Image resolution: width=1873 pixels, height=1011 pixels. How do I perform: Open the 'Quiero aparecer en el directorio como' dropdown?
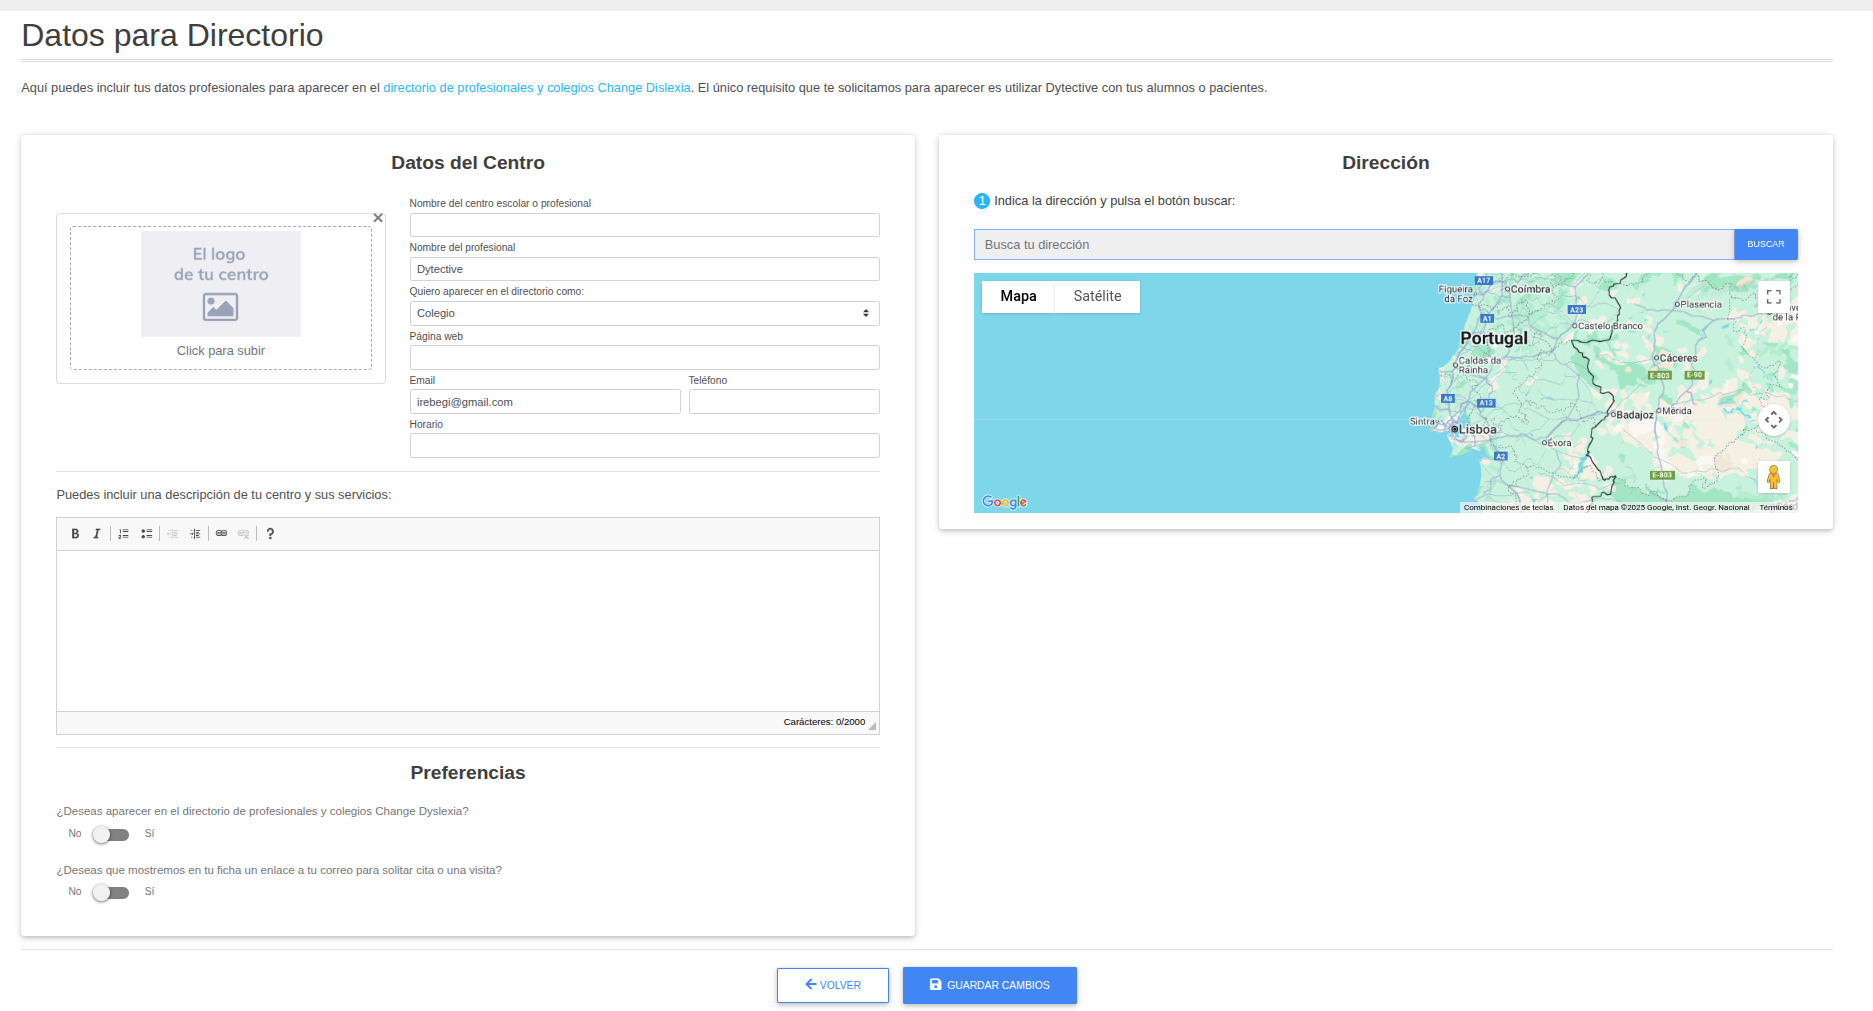click(644, 314)
